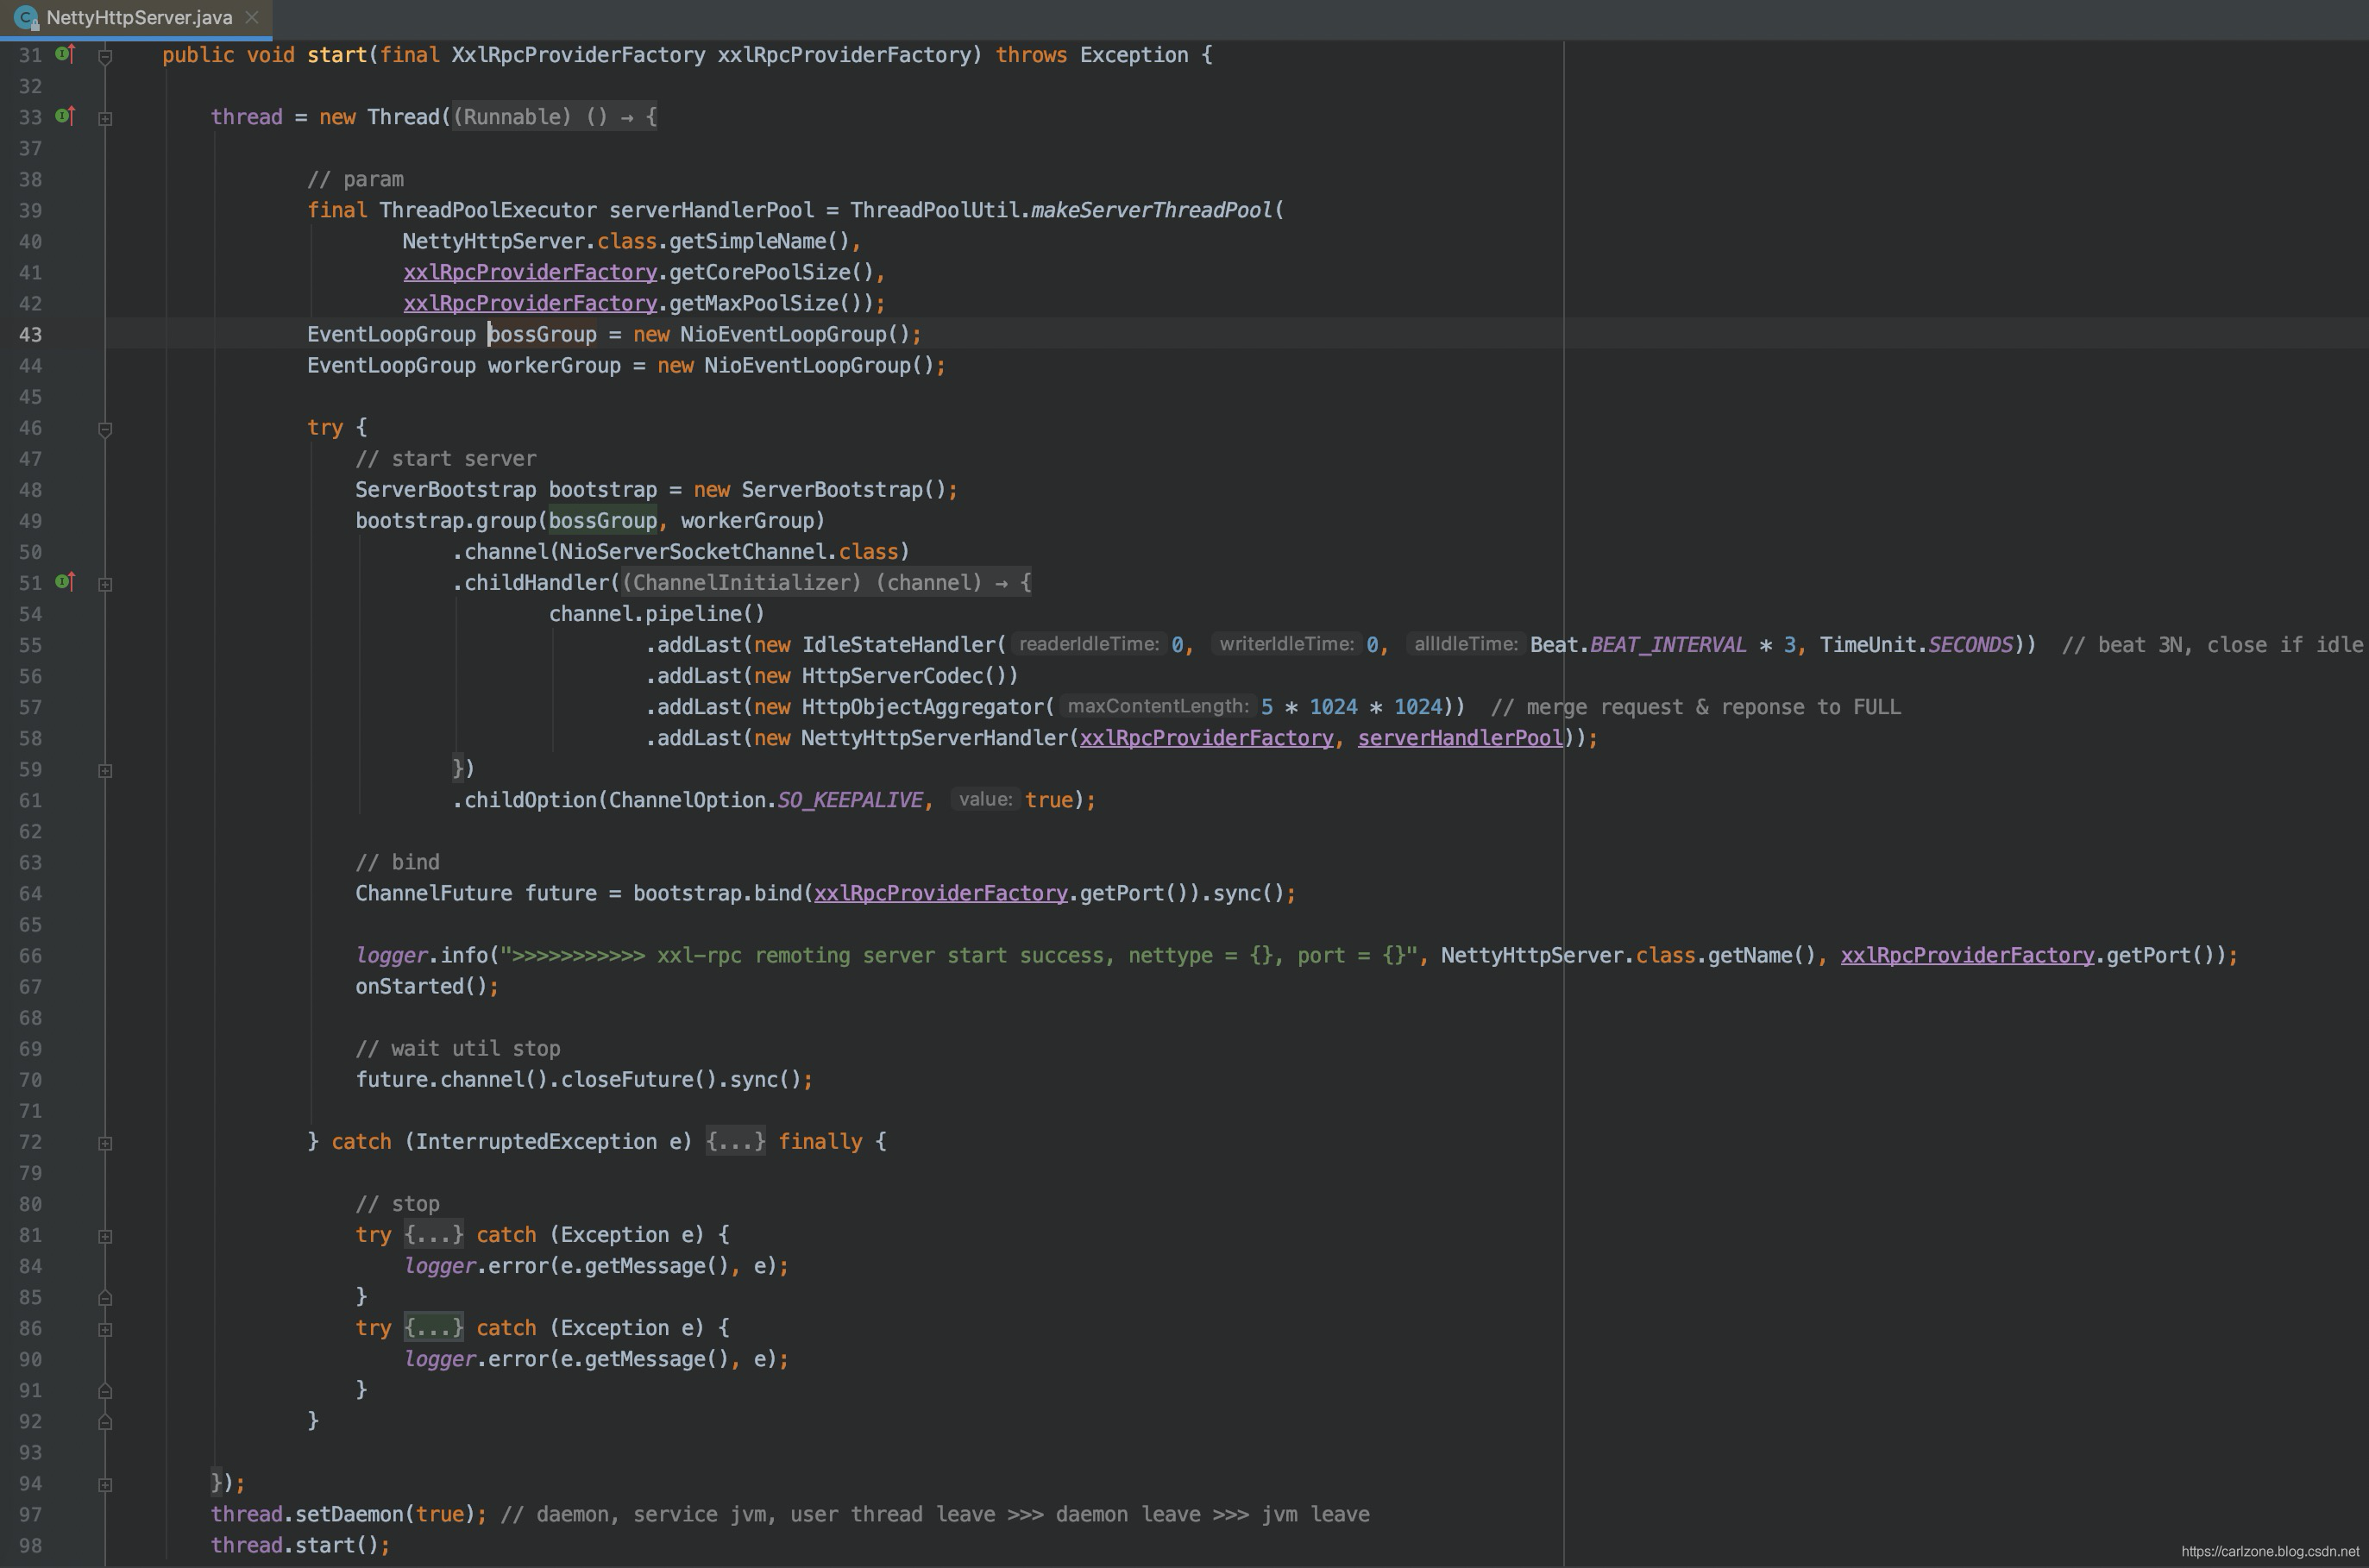The width and height of the screenshot is (2369, 1568).
Task: Select the NettyHttpServer.java tab
Action: coord(139,18)
